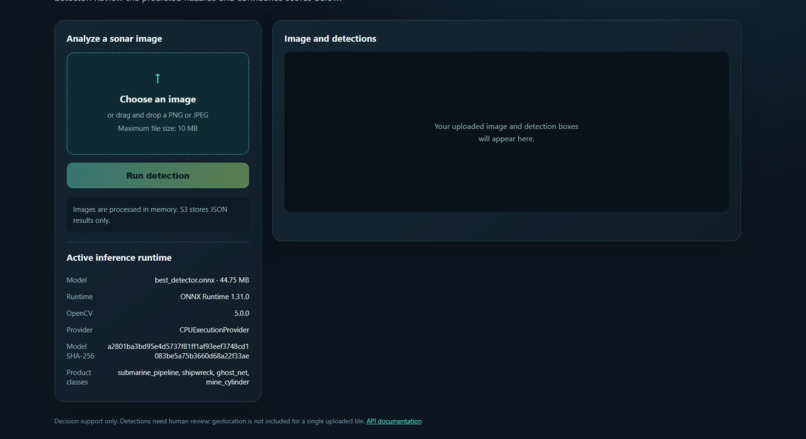The height and width of the screenshot is (439, 806).
Task: Click the ONNX Runtime 1.31.0 value
Action: pos(214,297)
